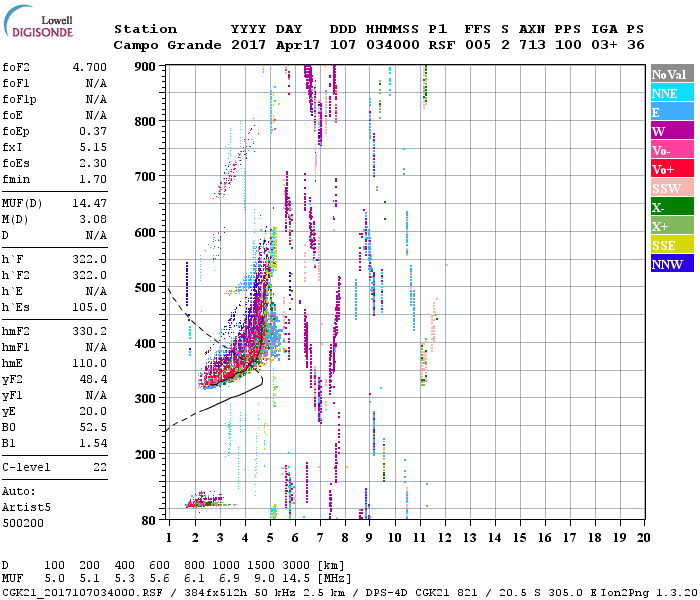Click the pink Vo- legend entry
The height and width of the screenshot is (600, 700).
point(671,150)
